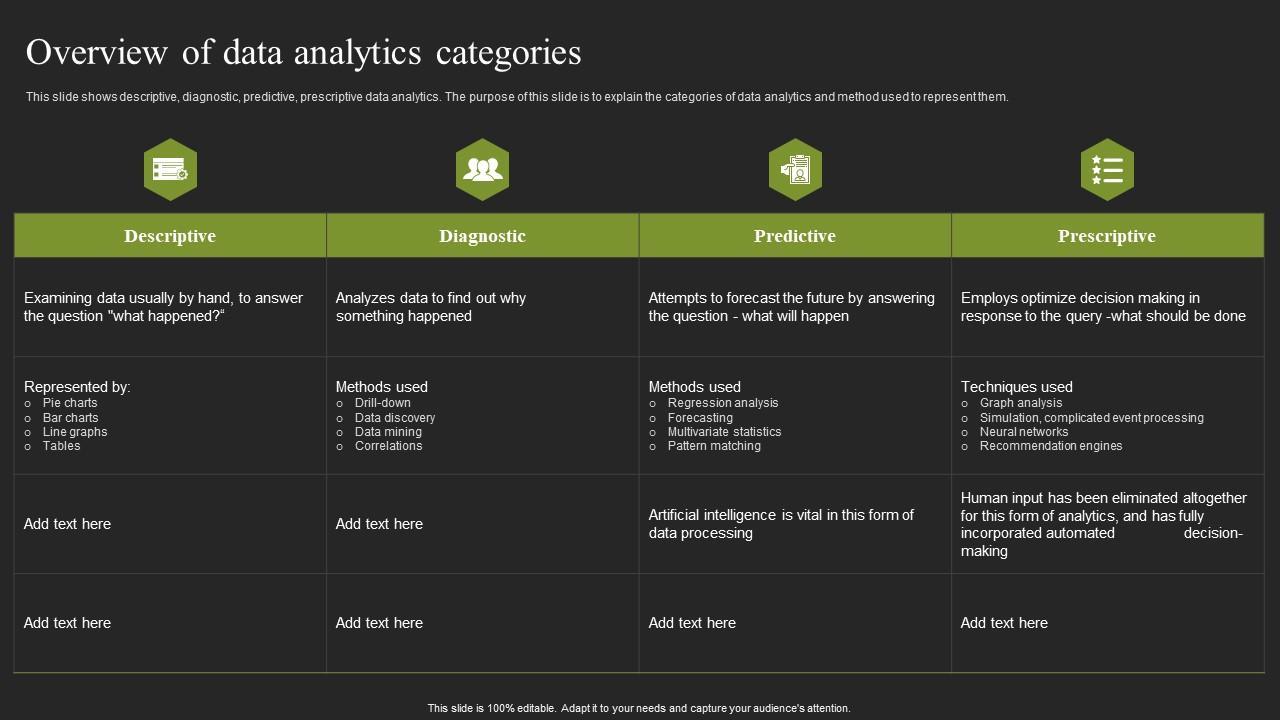
Task: Click the optimize decision making definition cell
Action: point(1103,307)
